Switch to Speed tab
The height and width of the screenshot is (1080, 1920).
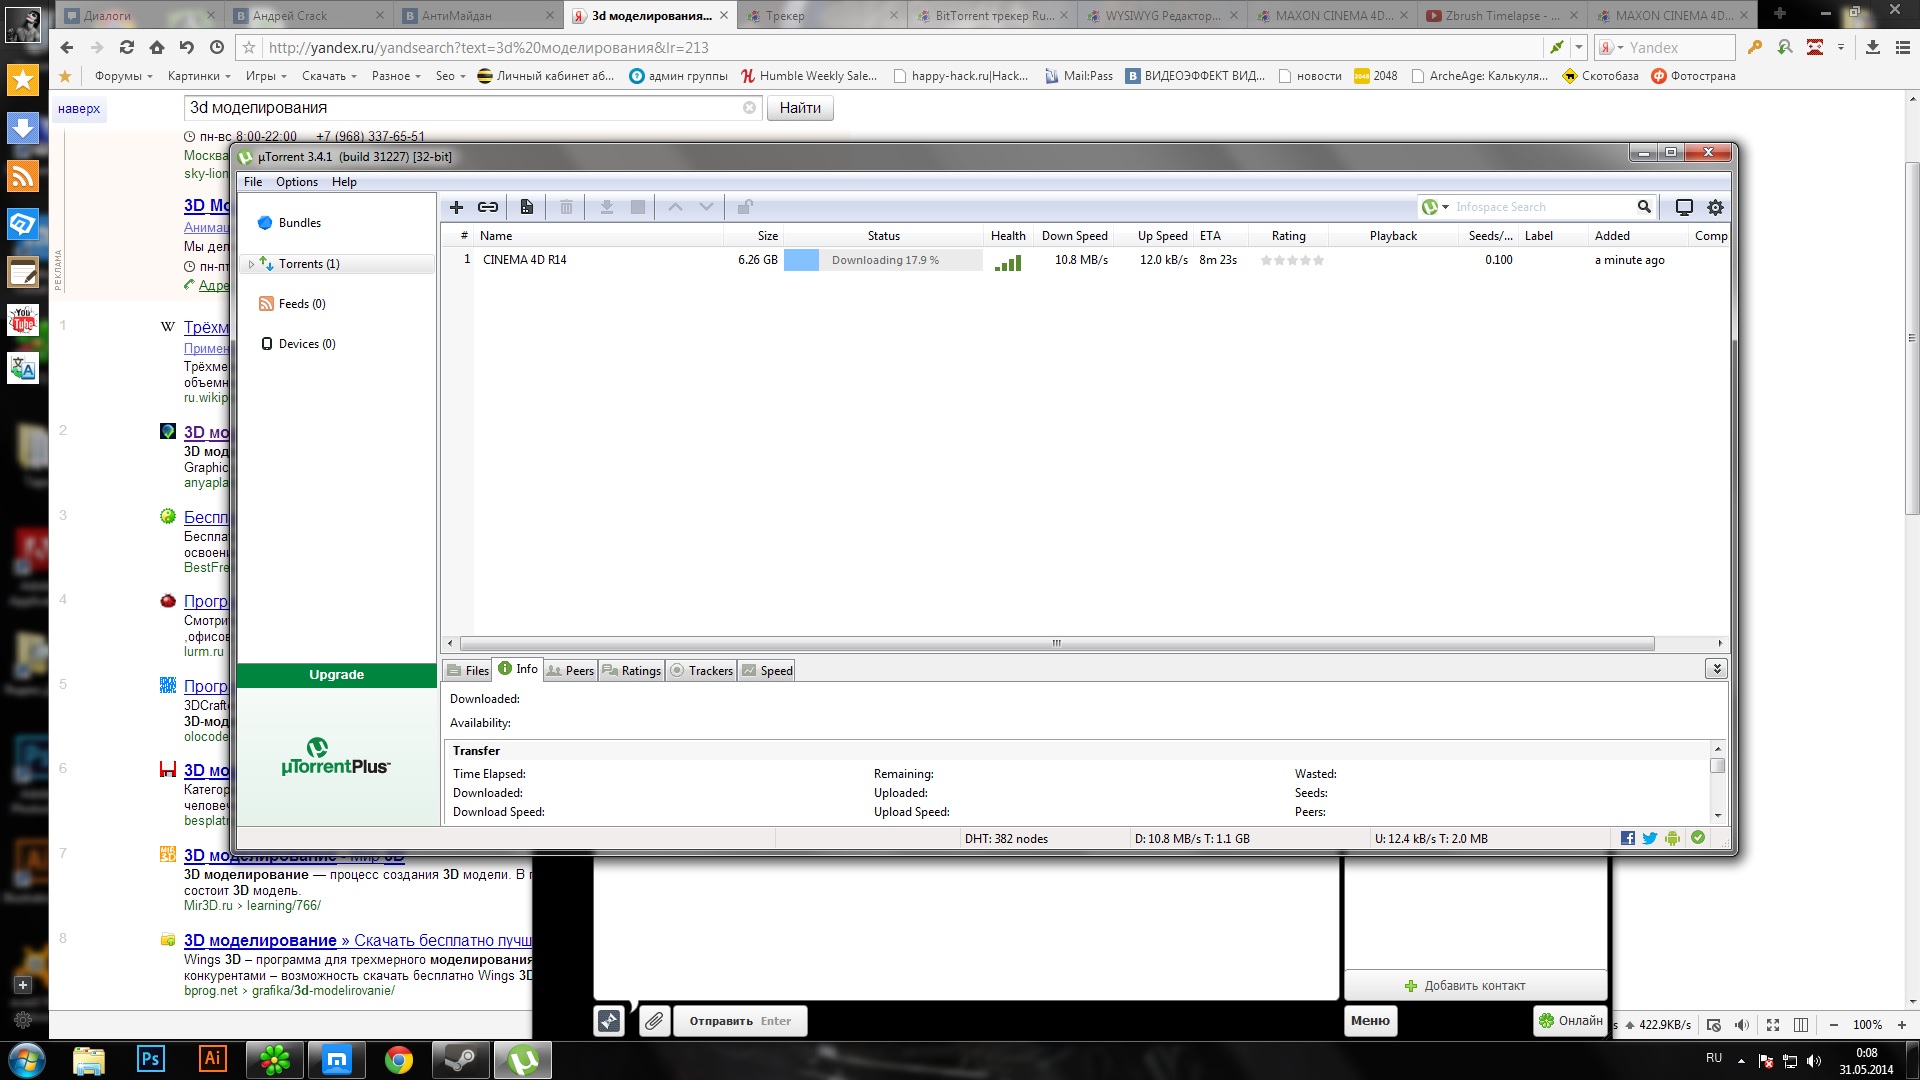(767, 671)
